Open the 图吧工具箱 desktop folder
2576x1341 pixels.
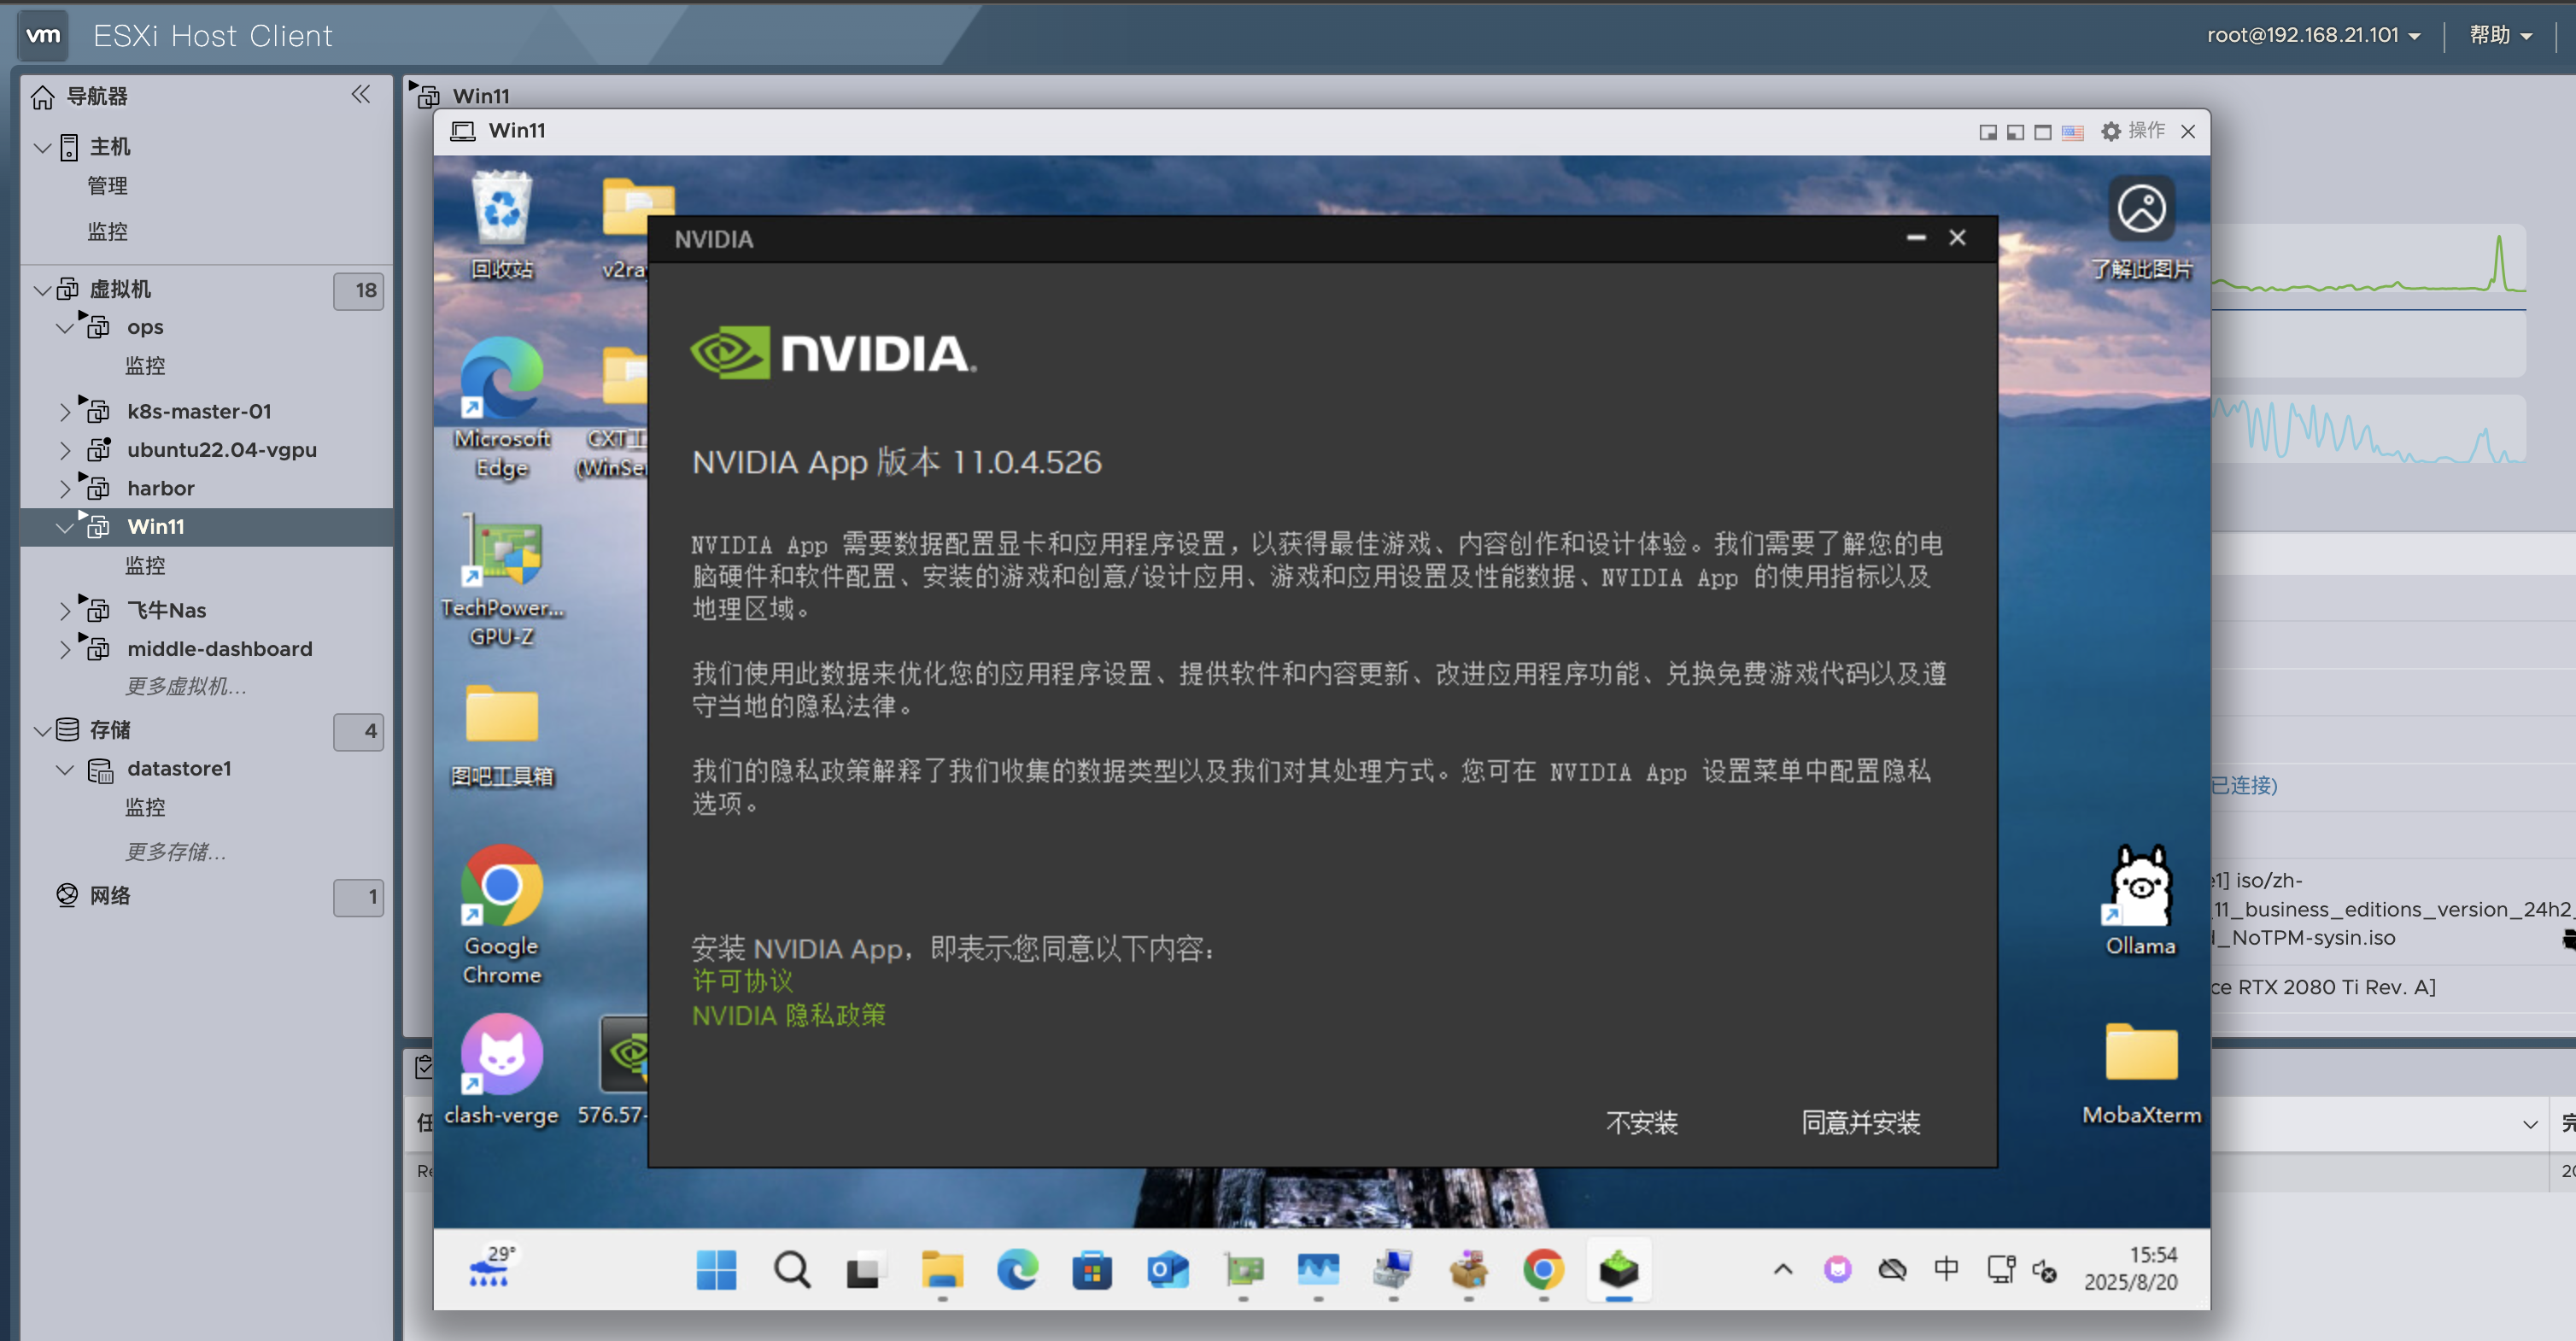[501, 712]
